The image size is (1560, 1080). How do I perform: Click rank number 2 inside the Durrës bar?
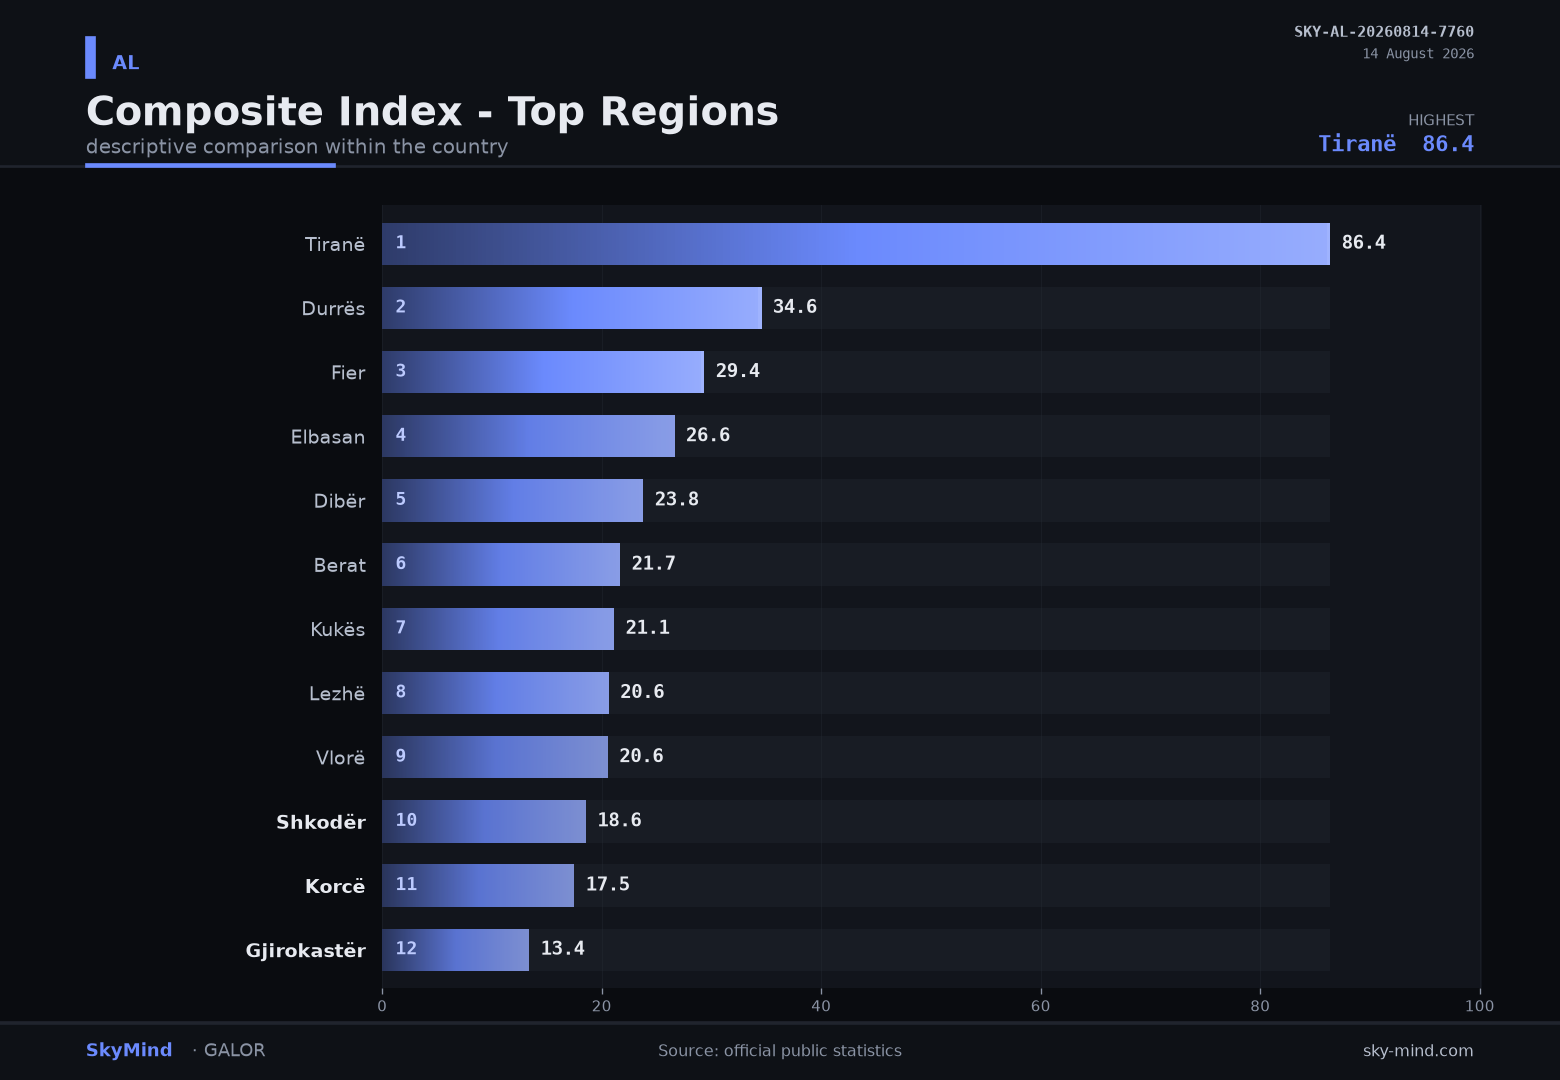[x=401, y=306]
